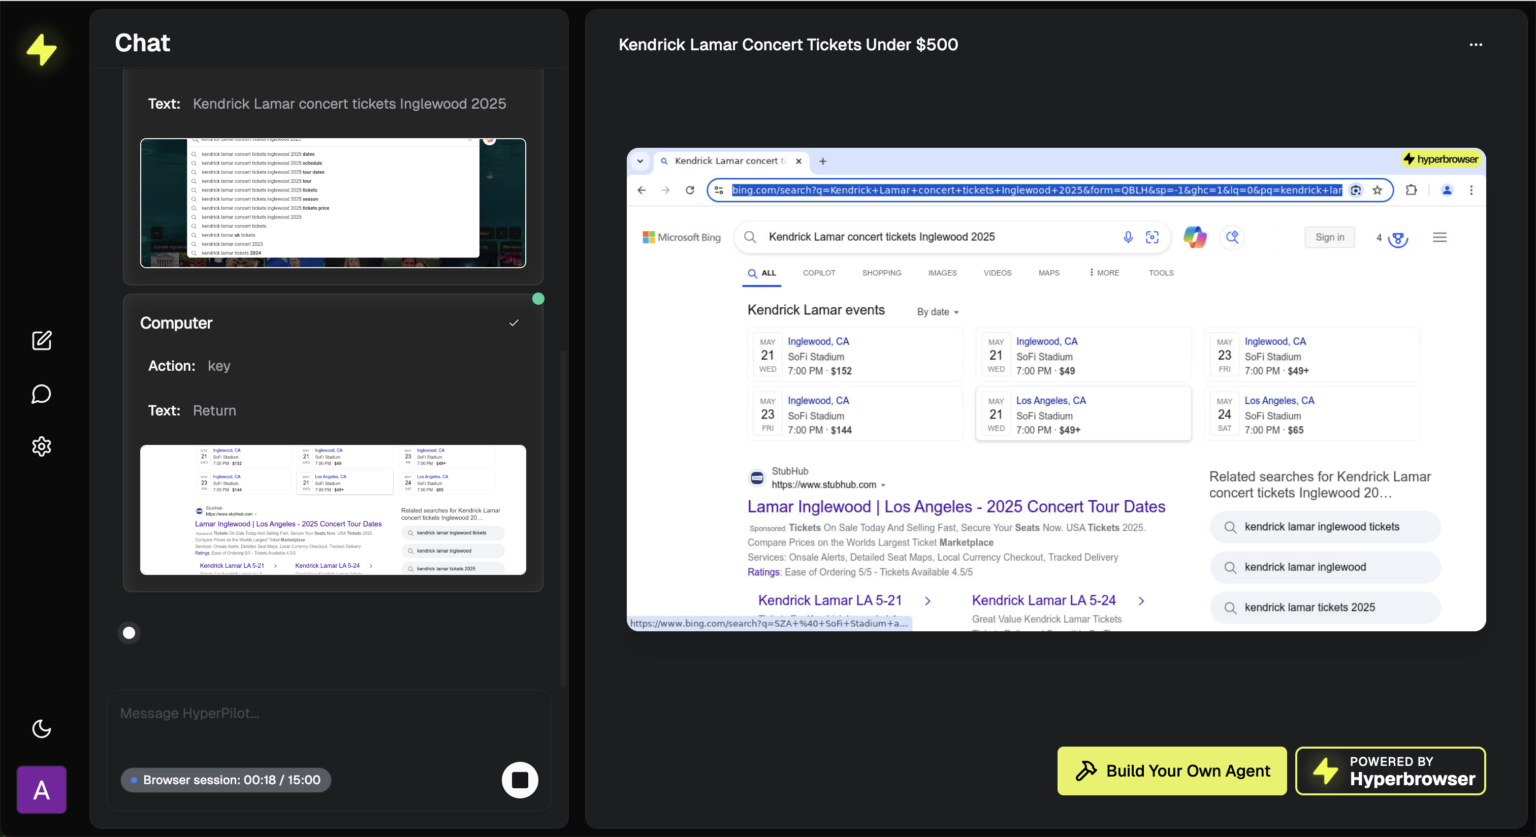Open Copilot from the Bing search bar icon
Screen dimensions: 1536x837
click(1194, 237)
